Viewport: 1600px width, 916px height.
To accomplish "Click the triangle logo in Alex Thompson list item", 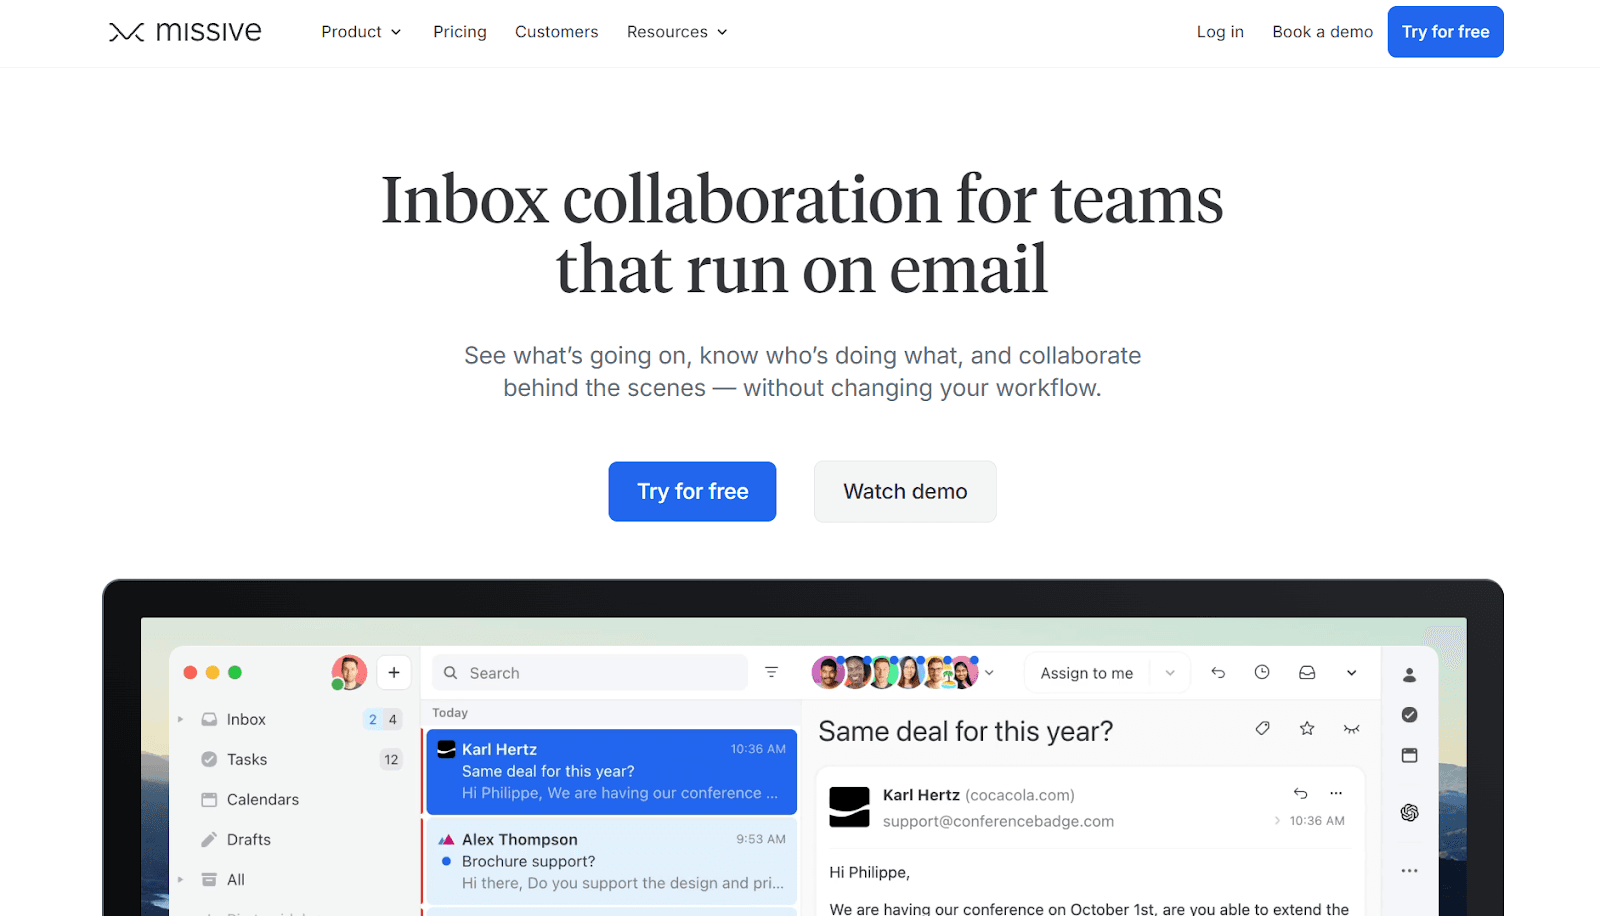I will coord(447,839).
